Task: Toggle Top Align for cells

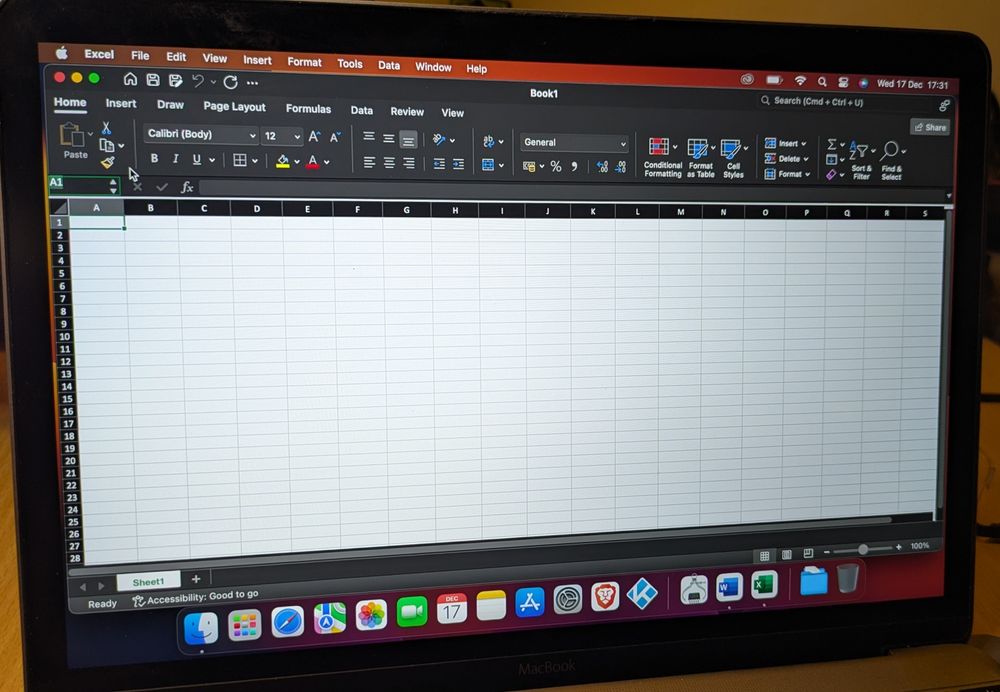Action: pyautogui.click(x=369, y=137)
